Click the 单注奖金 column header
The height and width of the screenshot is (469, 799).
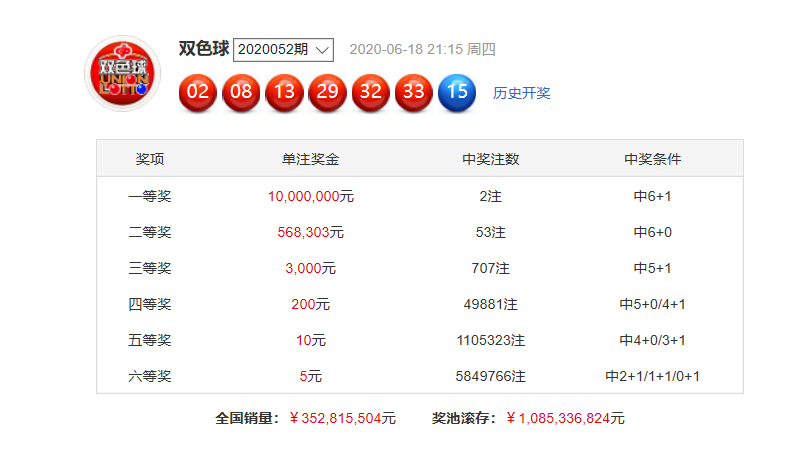coord(310,159)
